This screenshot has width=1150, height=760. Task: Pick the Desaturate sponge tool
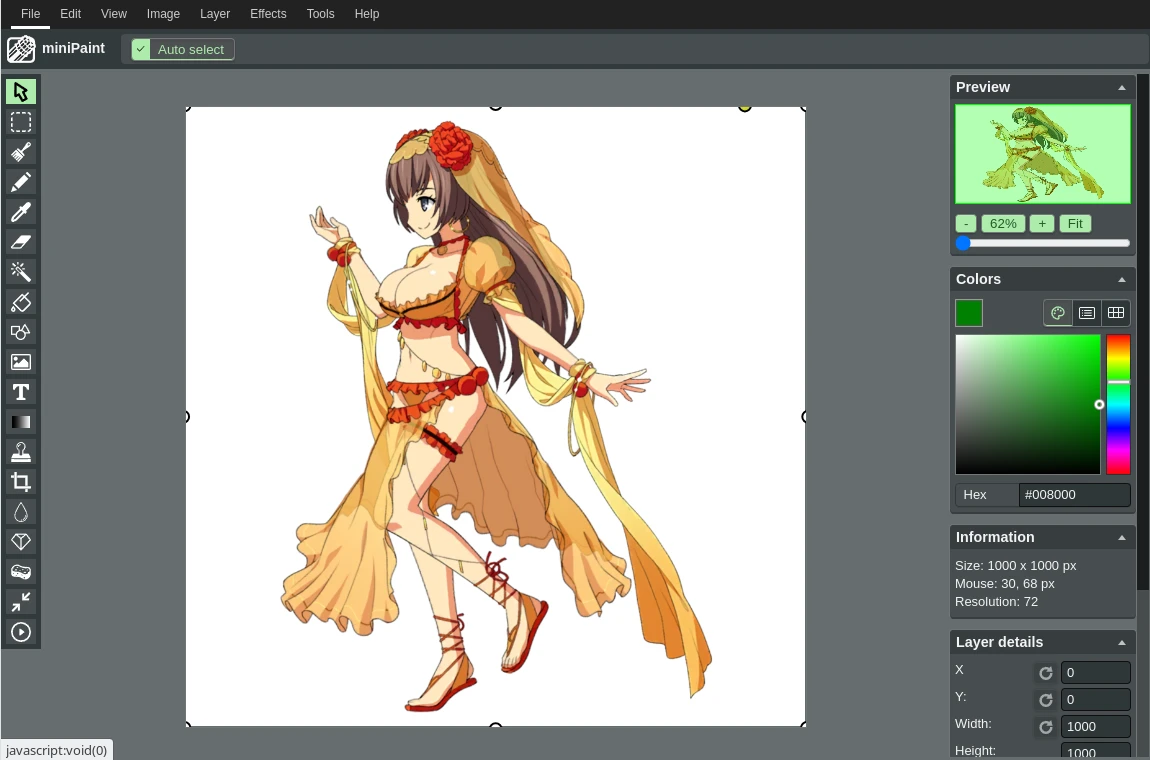click(x=21, y=572)
